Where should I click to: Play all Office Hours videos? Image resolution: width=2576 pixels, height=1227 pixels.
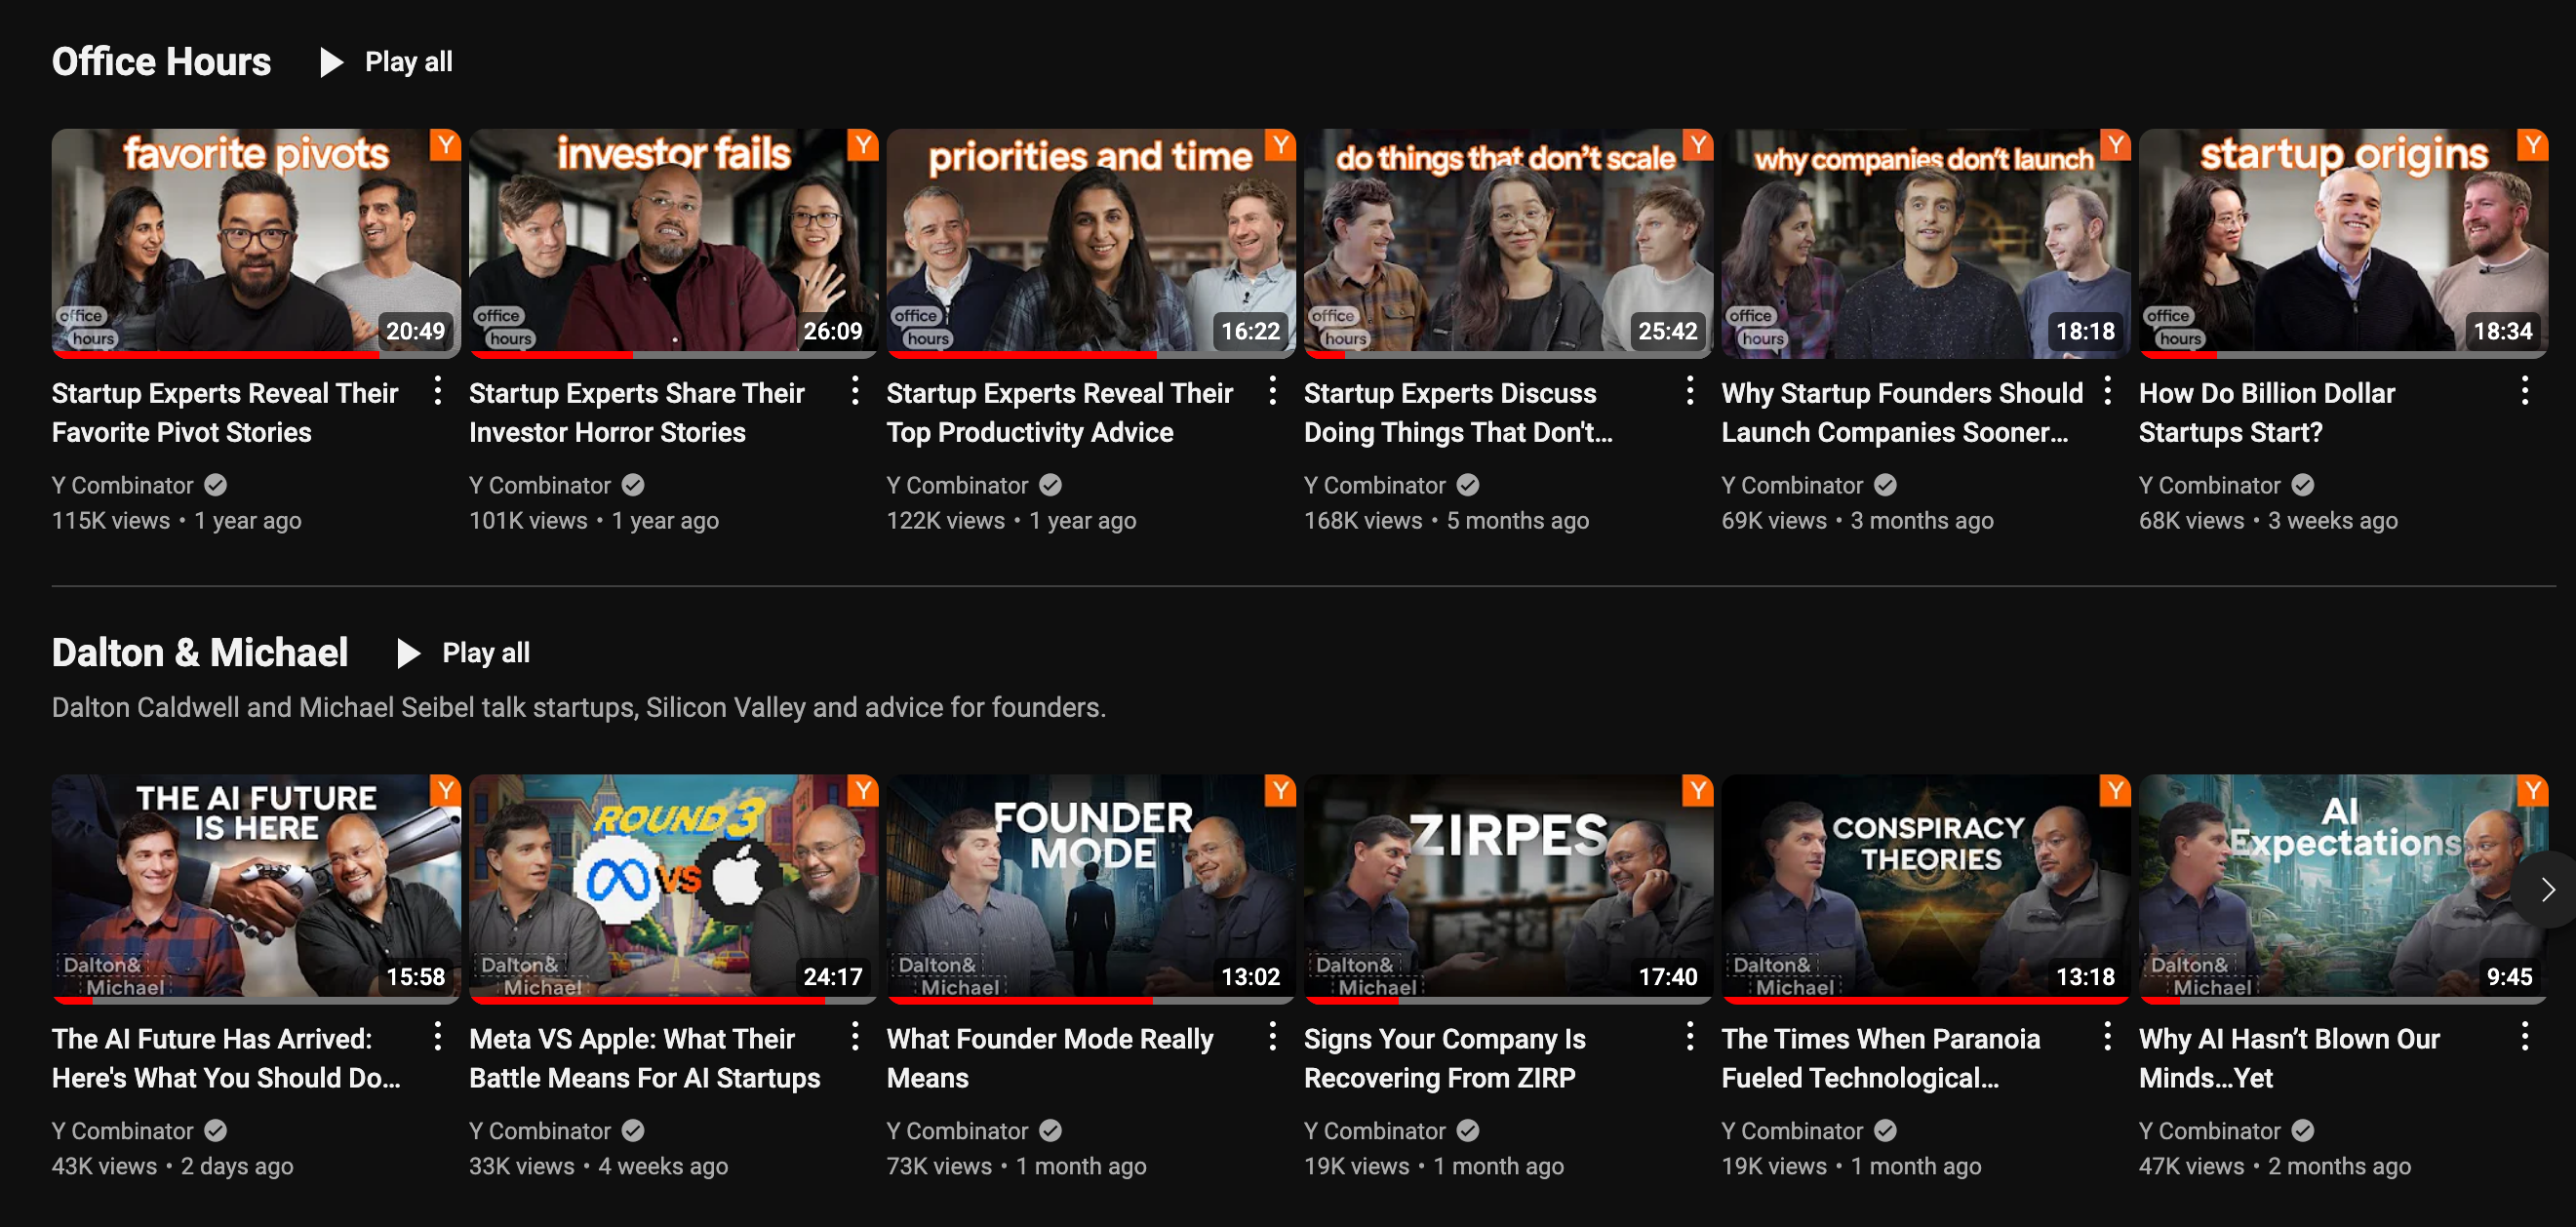(x=388, y=62)
